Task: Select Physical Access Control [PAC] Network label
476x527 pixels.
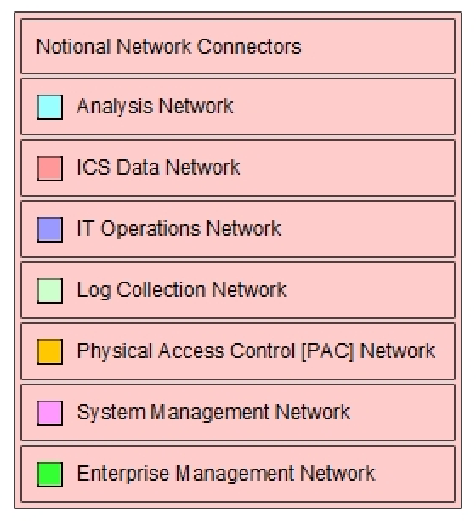Action: [256, 351]
